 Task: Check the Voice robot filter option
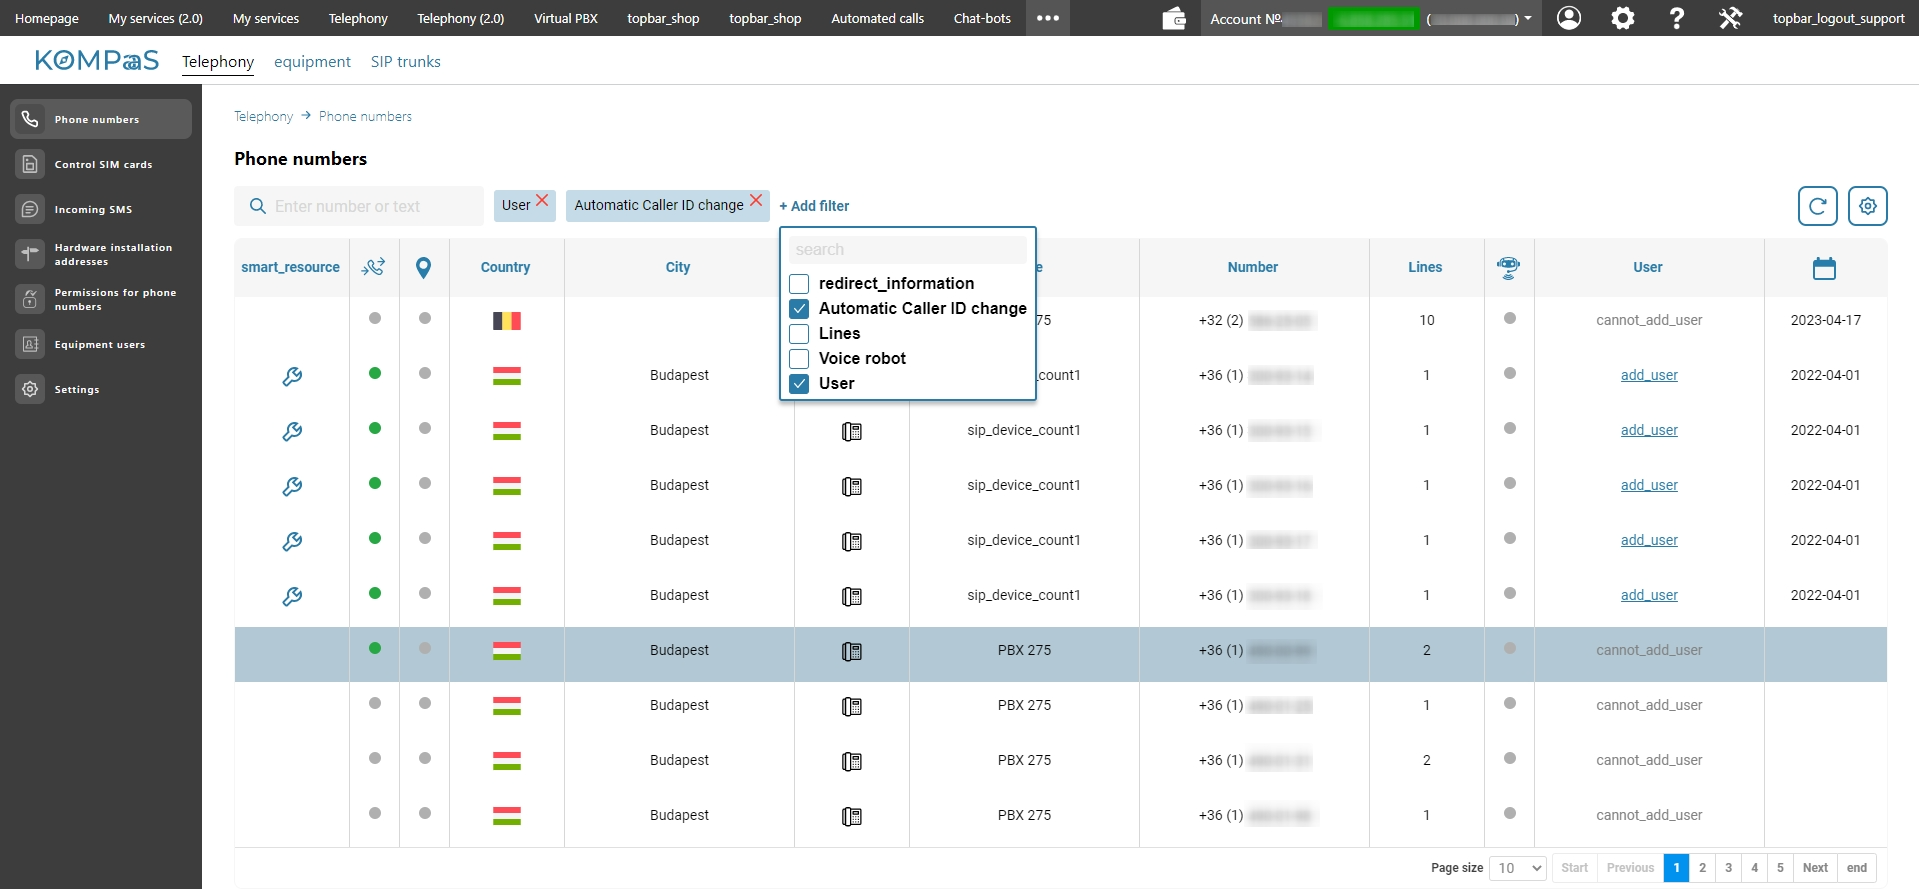coord(799,359)
